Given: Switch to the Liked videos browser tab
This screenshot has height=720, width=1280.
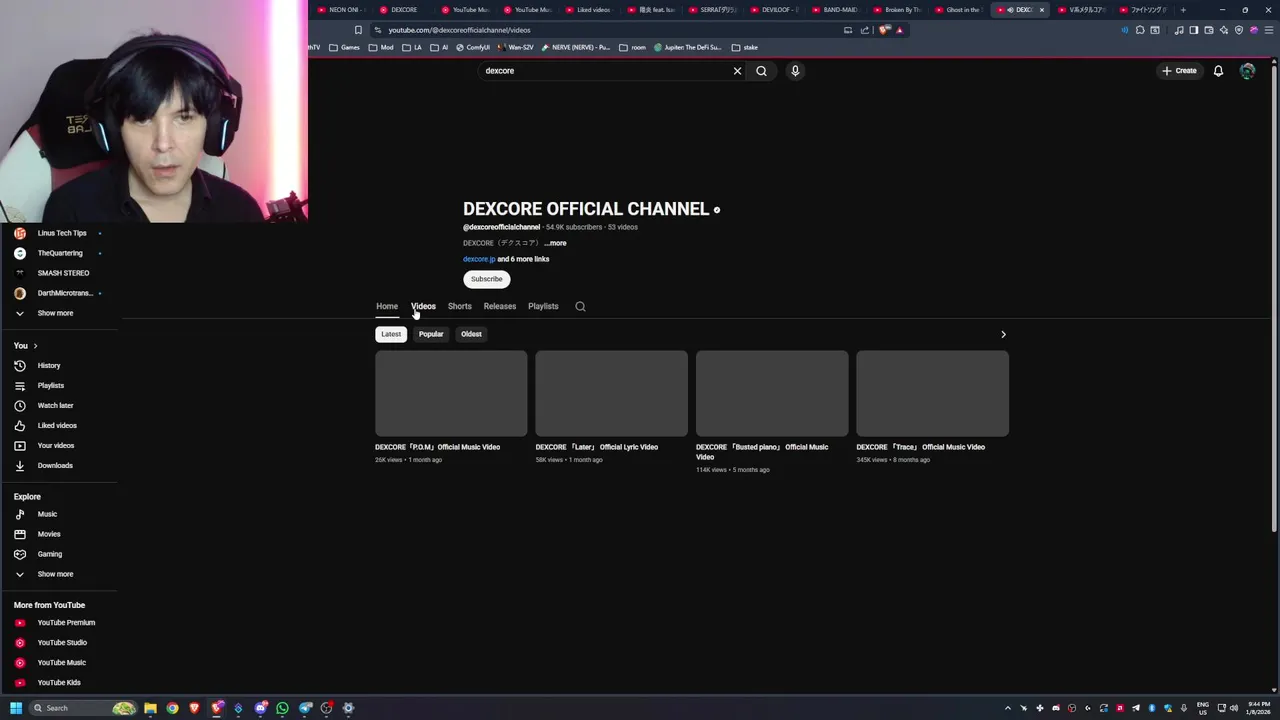Looking at the screenshot, I should [x=588, y=10].
